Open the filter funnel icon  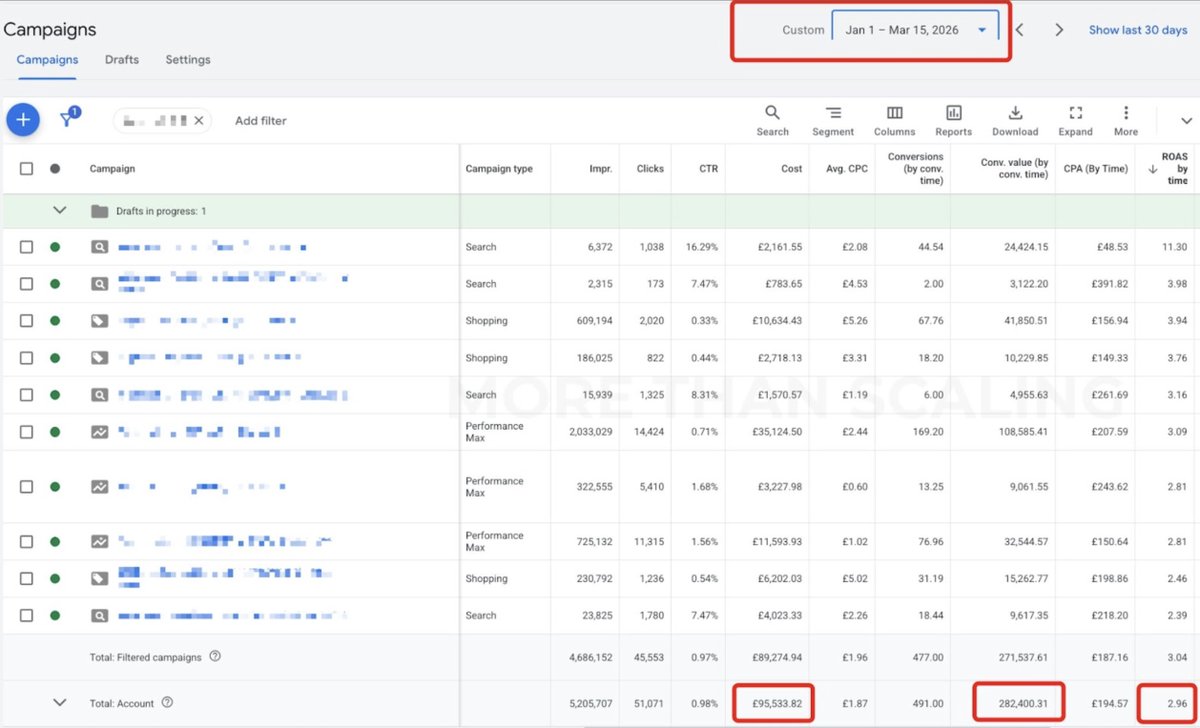tap(68, 119)
